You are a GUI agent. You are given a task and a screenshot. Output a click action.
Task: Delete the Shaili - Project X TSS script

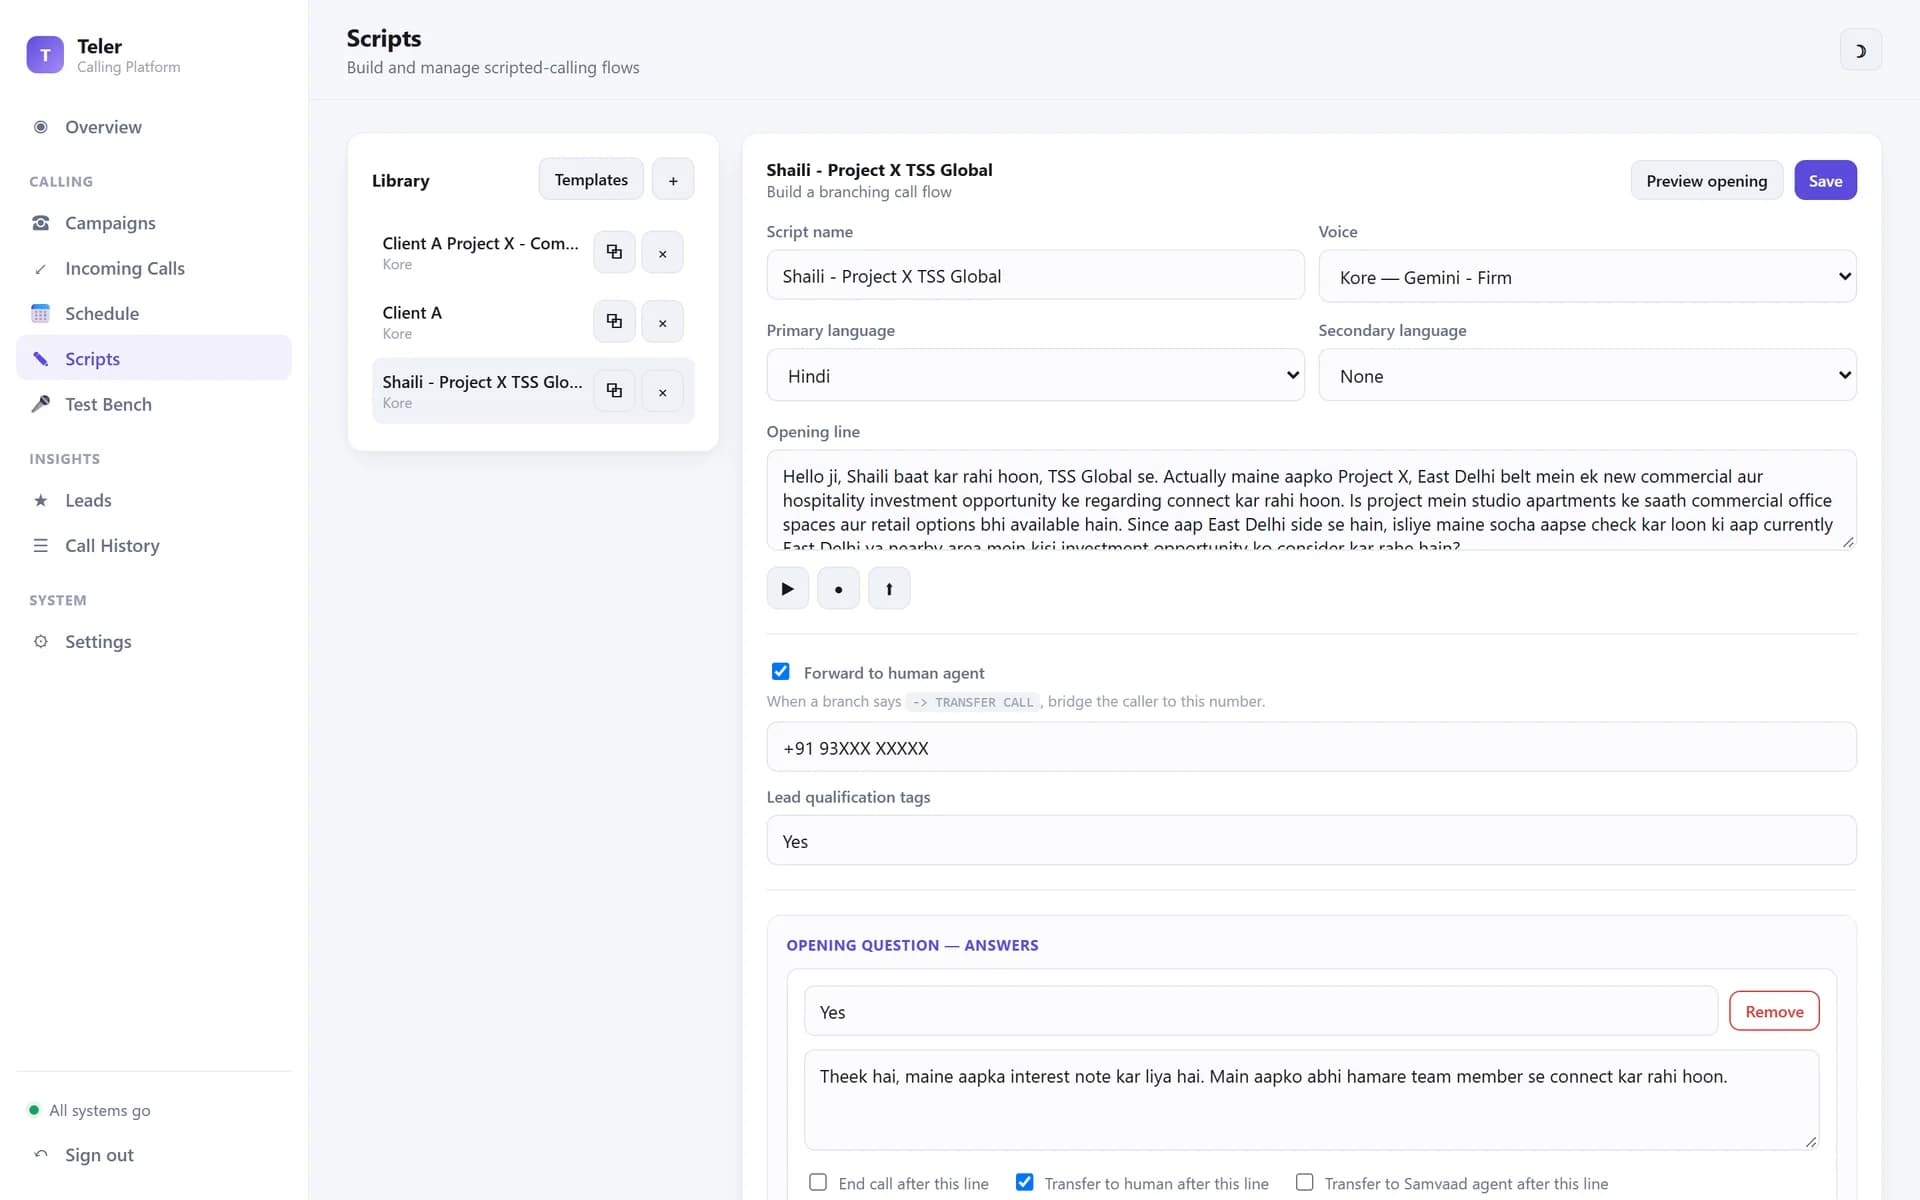(x=662, y=390)
